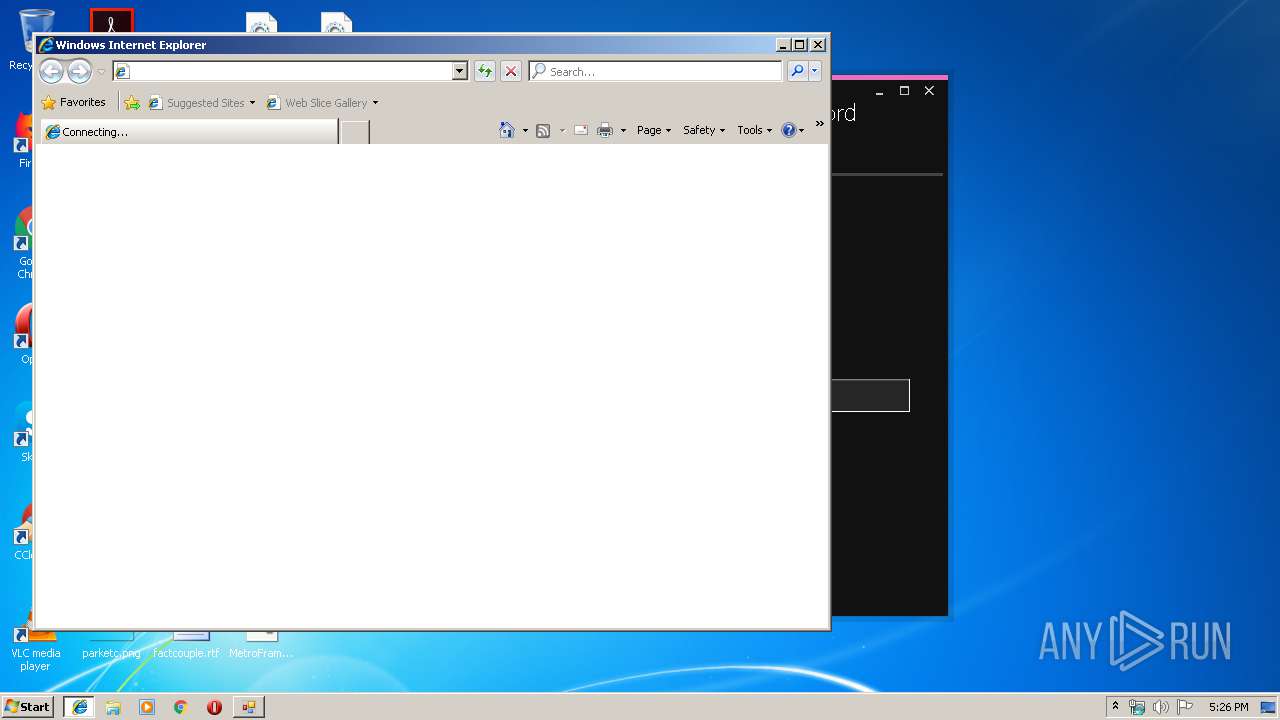The height and width of the screenshot is (720, 1280).
Task: Expand the Print options dropdown arrow
Action: [x=623, y=130]
